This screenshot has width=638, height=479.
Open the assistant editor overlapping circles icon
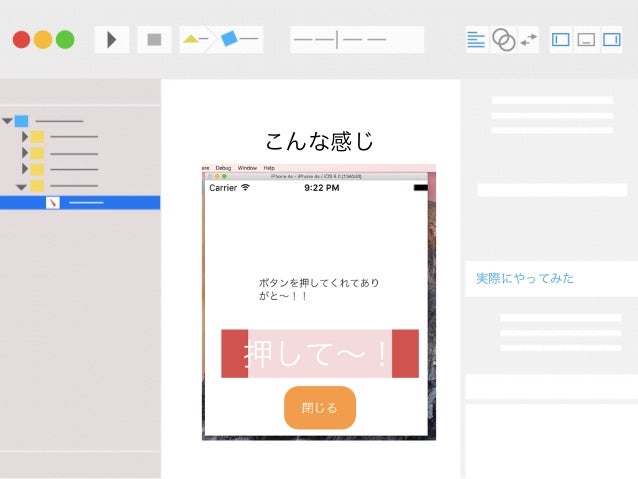tap(503, 40)
